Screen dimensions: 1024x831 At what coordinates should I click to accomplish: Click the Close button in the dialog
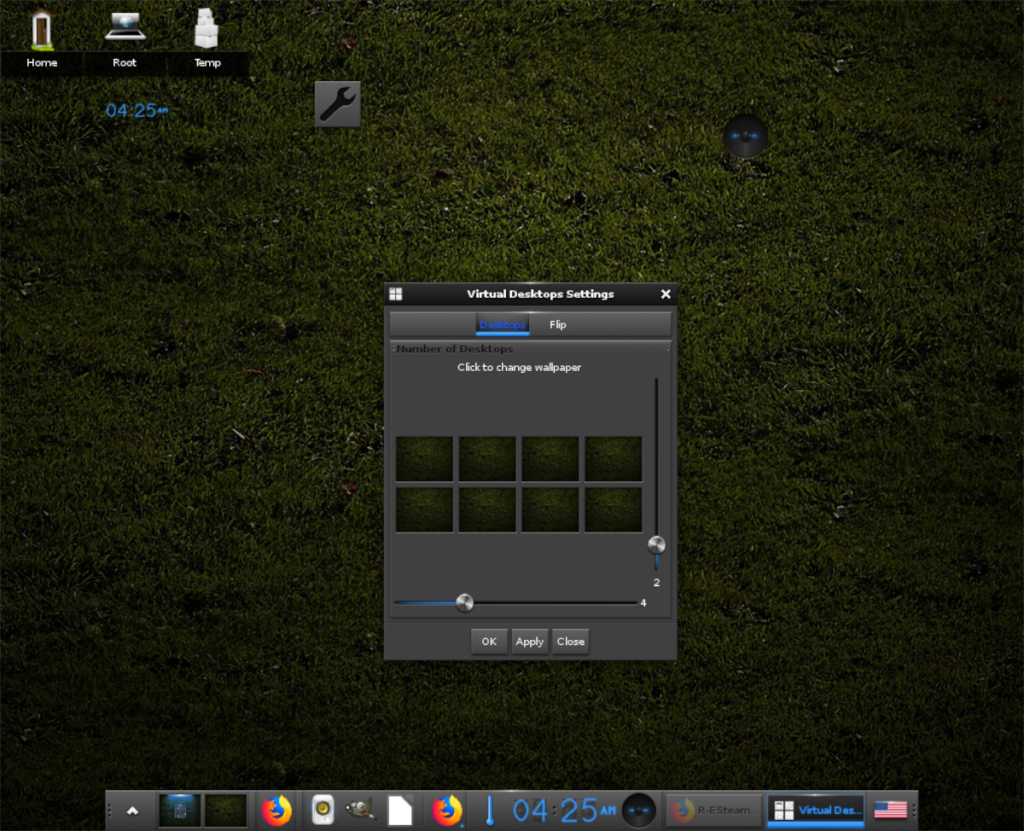coord(571,641)
